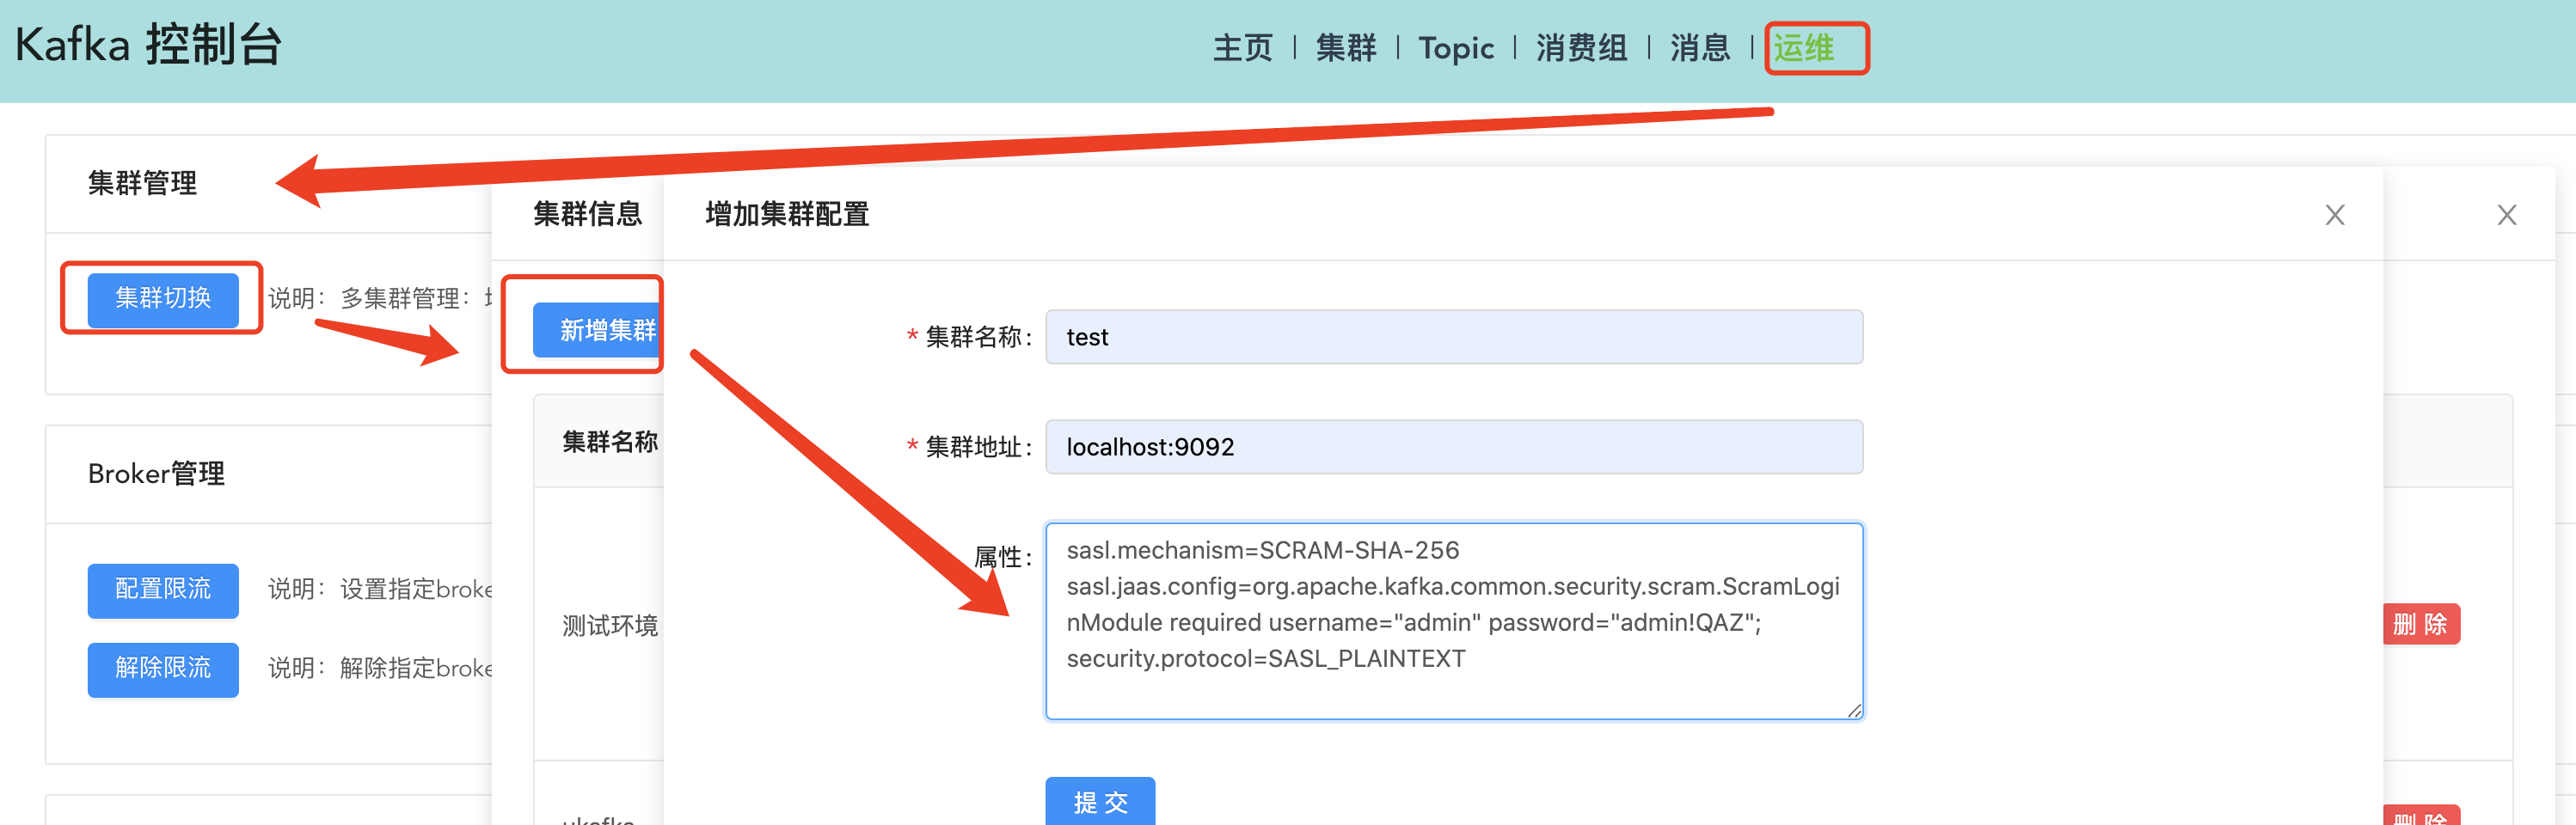Click the 增加集群配置 dialog title
This screenshot has height=825, width=2576.
coord(787,214)
